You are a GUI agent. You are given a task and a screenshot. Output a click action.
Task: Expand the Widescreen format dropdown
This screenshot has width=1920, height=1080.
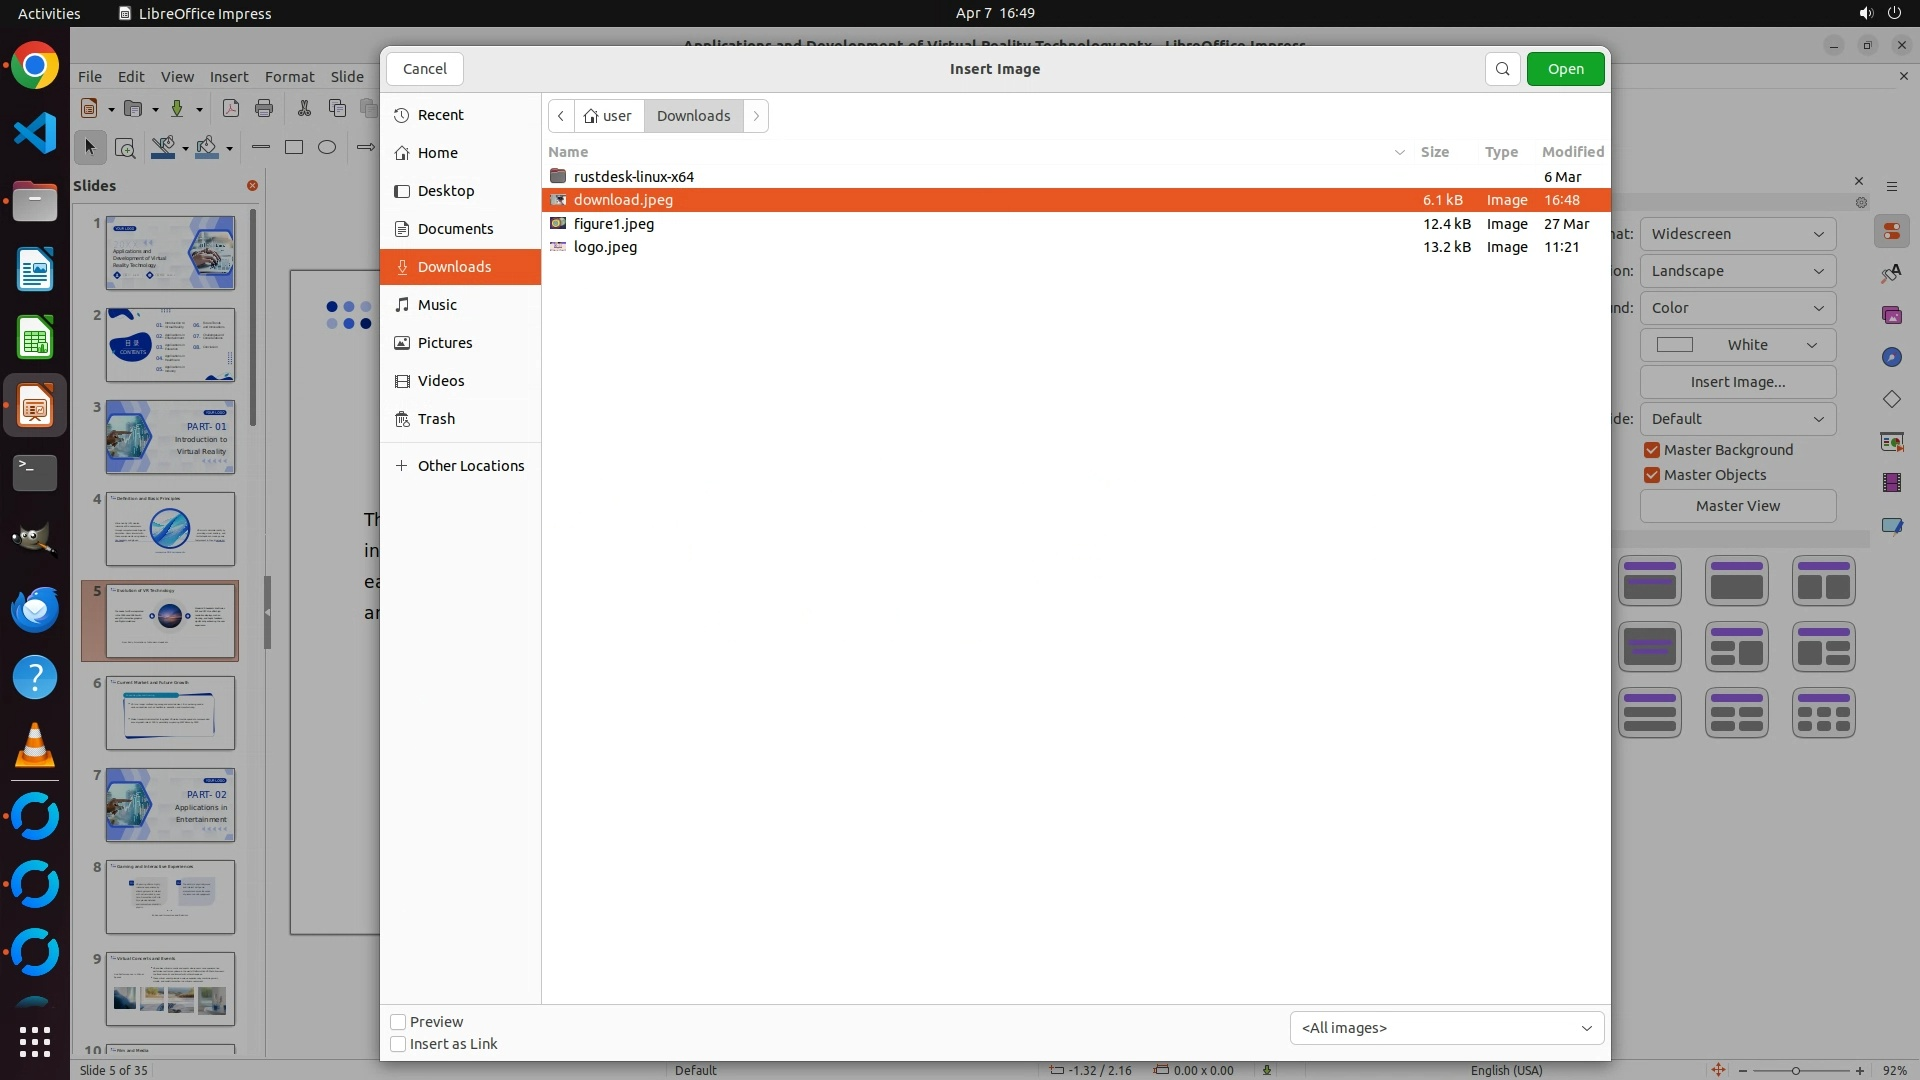(x=1737, y=234)
